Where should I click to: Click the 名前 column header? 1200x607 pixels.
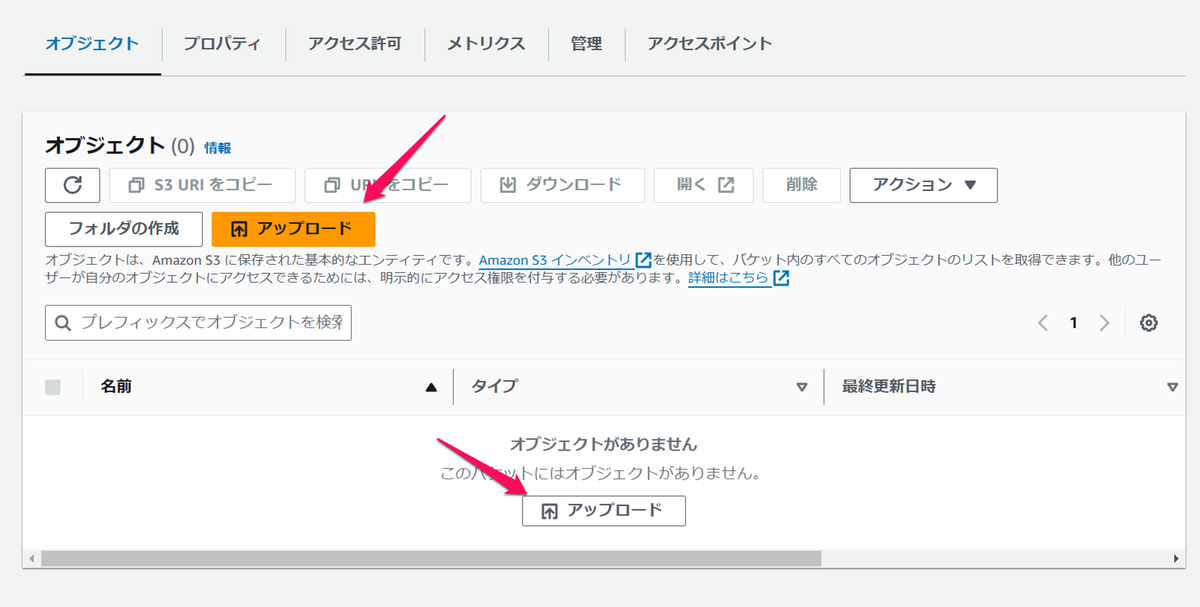[x=117, y=387]
